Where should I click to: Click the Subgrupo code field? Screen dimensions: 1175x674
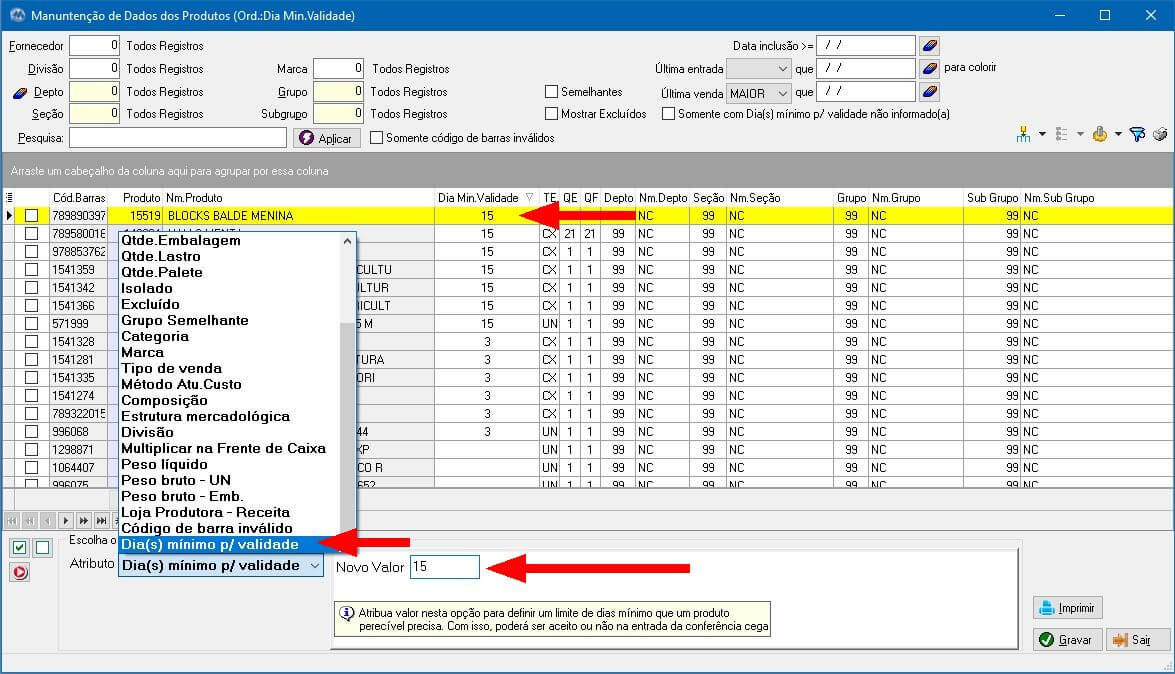pyautogui.click(x=338, y=114)
